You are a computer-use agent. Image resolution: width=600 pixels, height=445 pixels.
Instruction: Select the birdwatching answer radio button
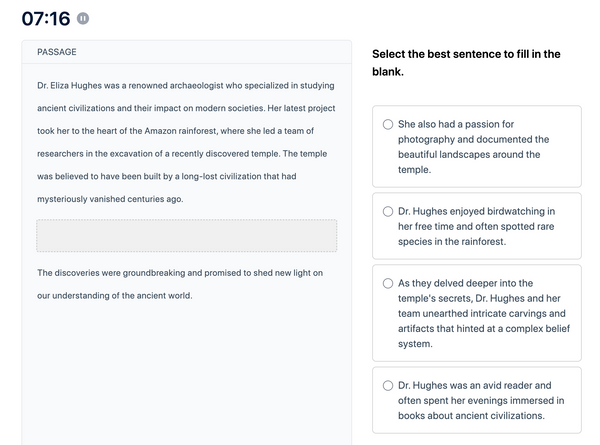click(x=388, y=212)
